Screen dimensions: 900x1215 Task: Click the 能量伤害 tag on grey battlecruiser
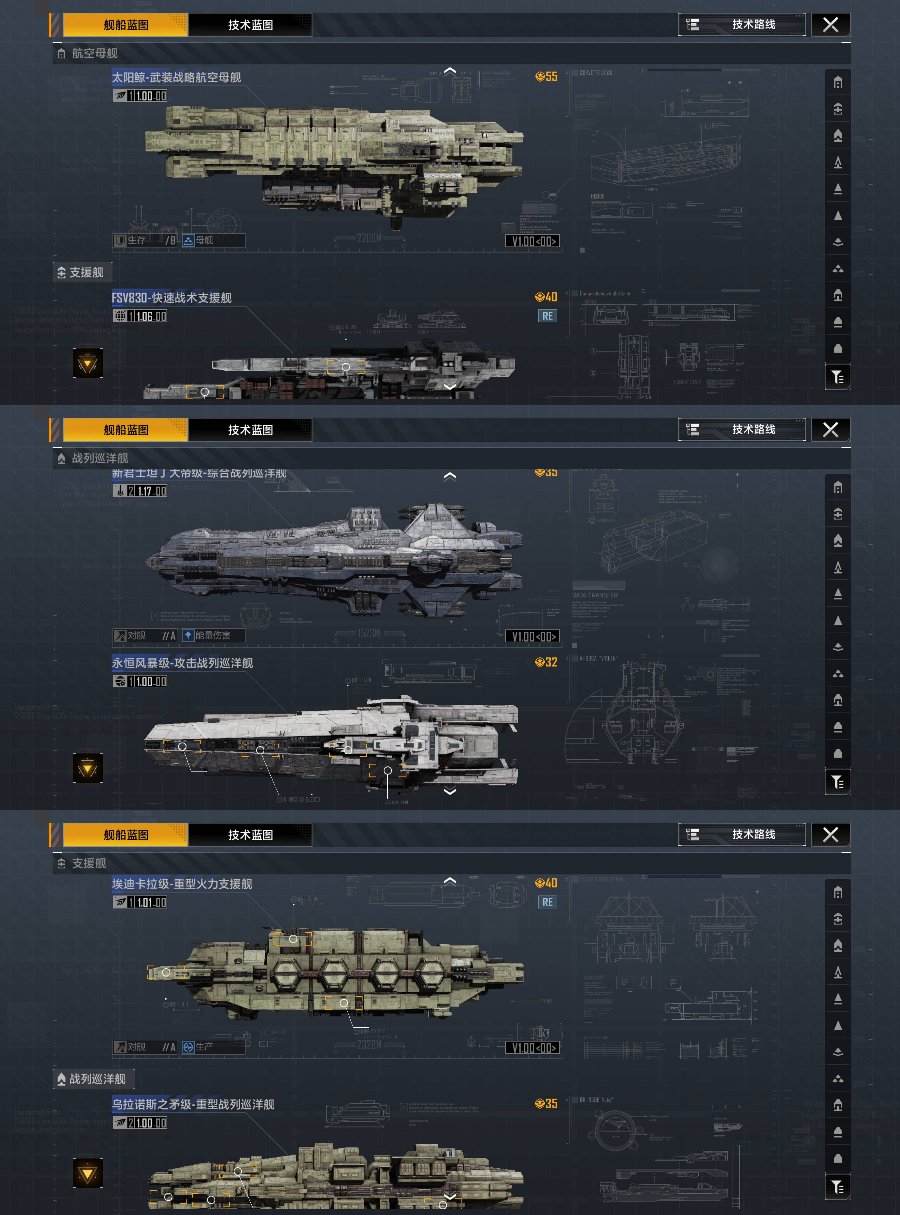tap(213, 635)
